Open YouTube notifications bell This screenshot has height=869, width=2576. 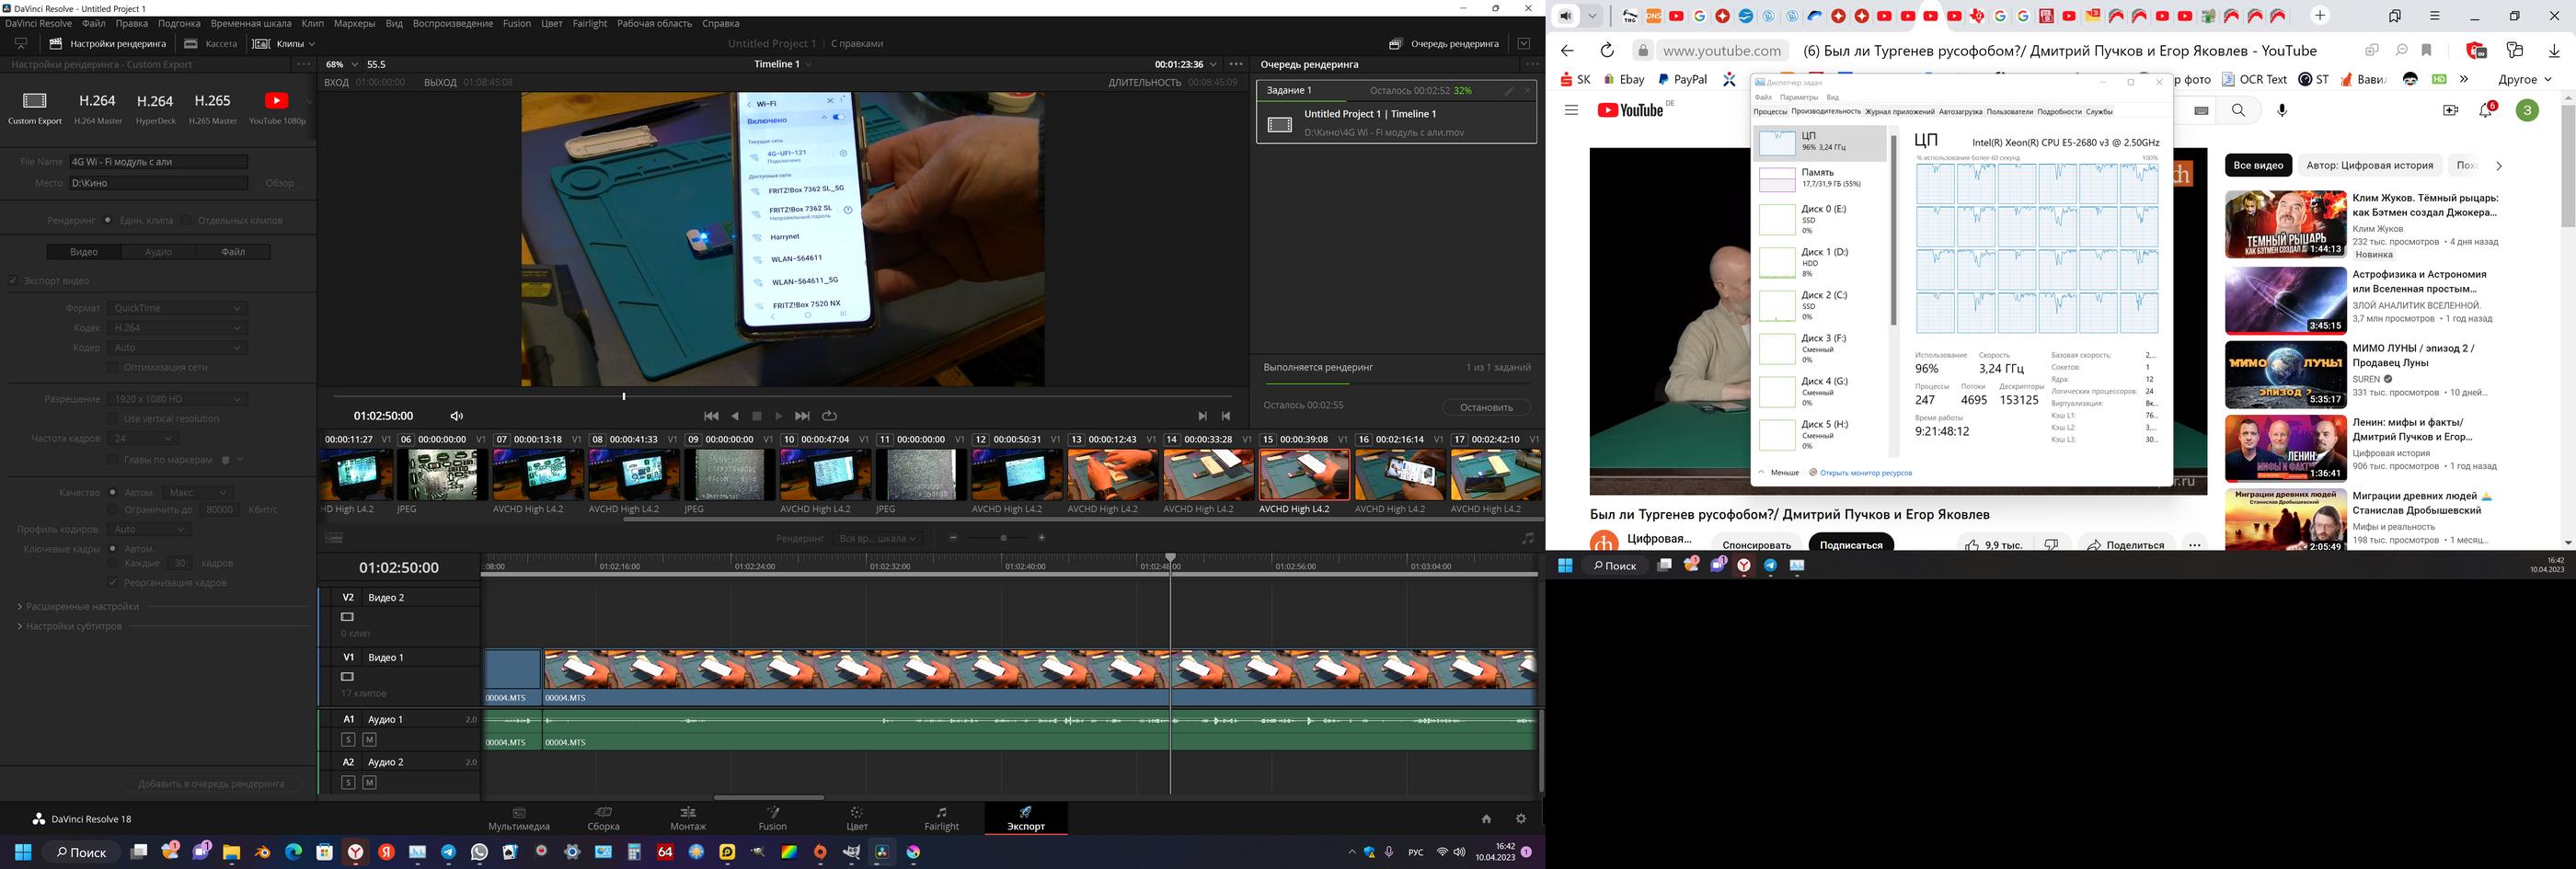[x=2486, y=110]
